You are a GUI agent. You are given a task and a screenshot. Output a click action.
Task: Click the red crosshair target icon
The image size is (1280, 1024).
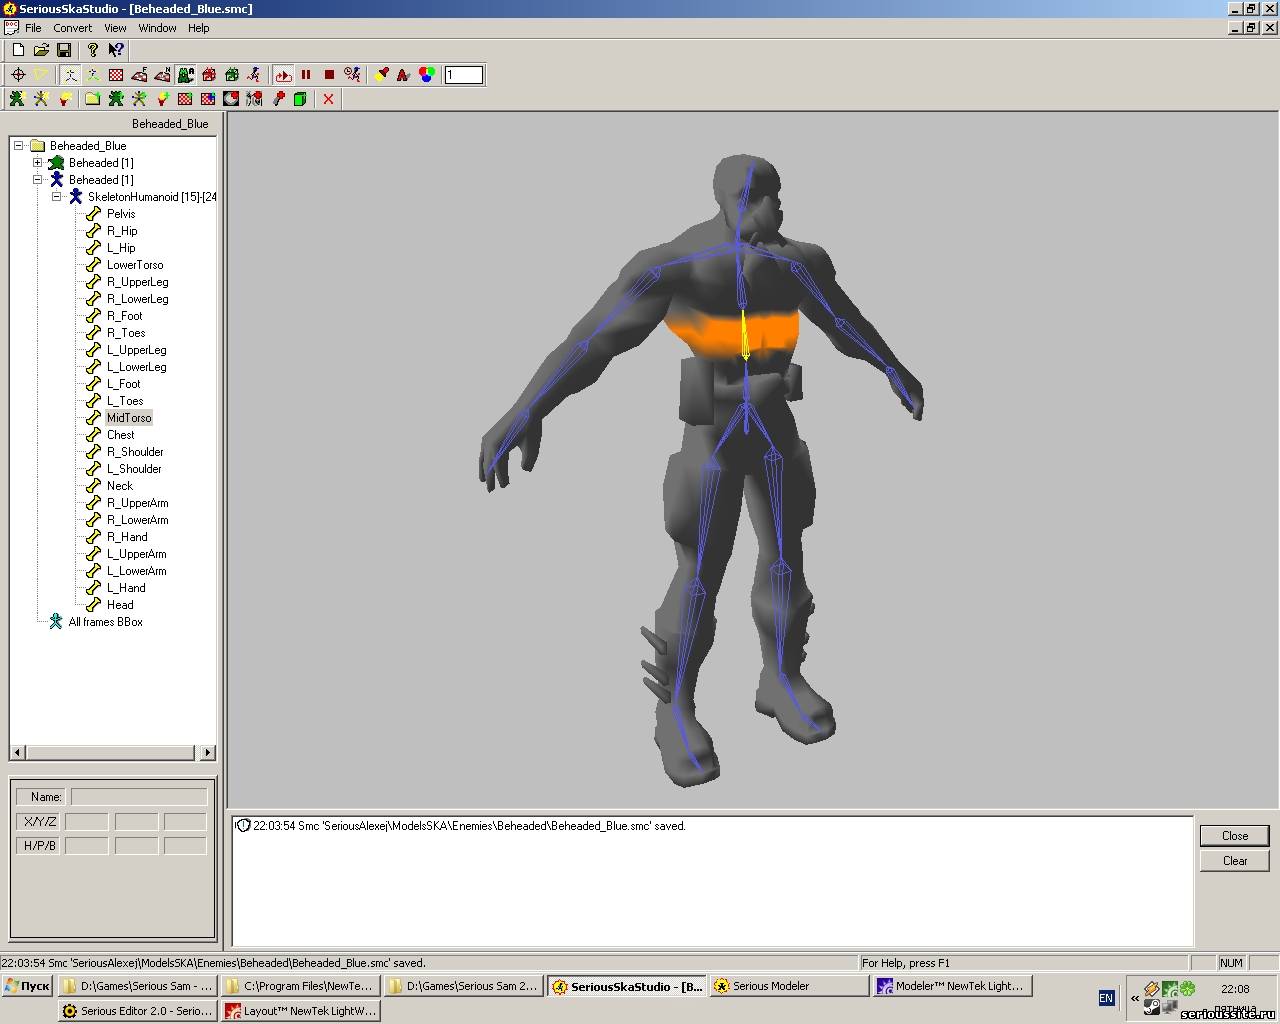tap(18, 75)
